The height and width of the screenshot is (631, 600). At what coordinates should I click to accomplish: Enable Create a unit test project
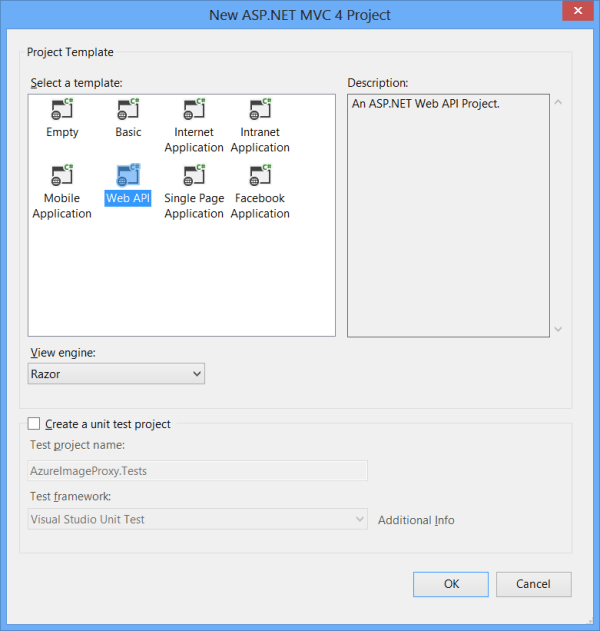pos(34,424)
